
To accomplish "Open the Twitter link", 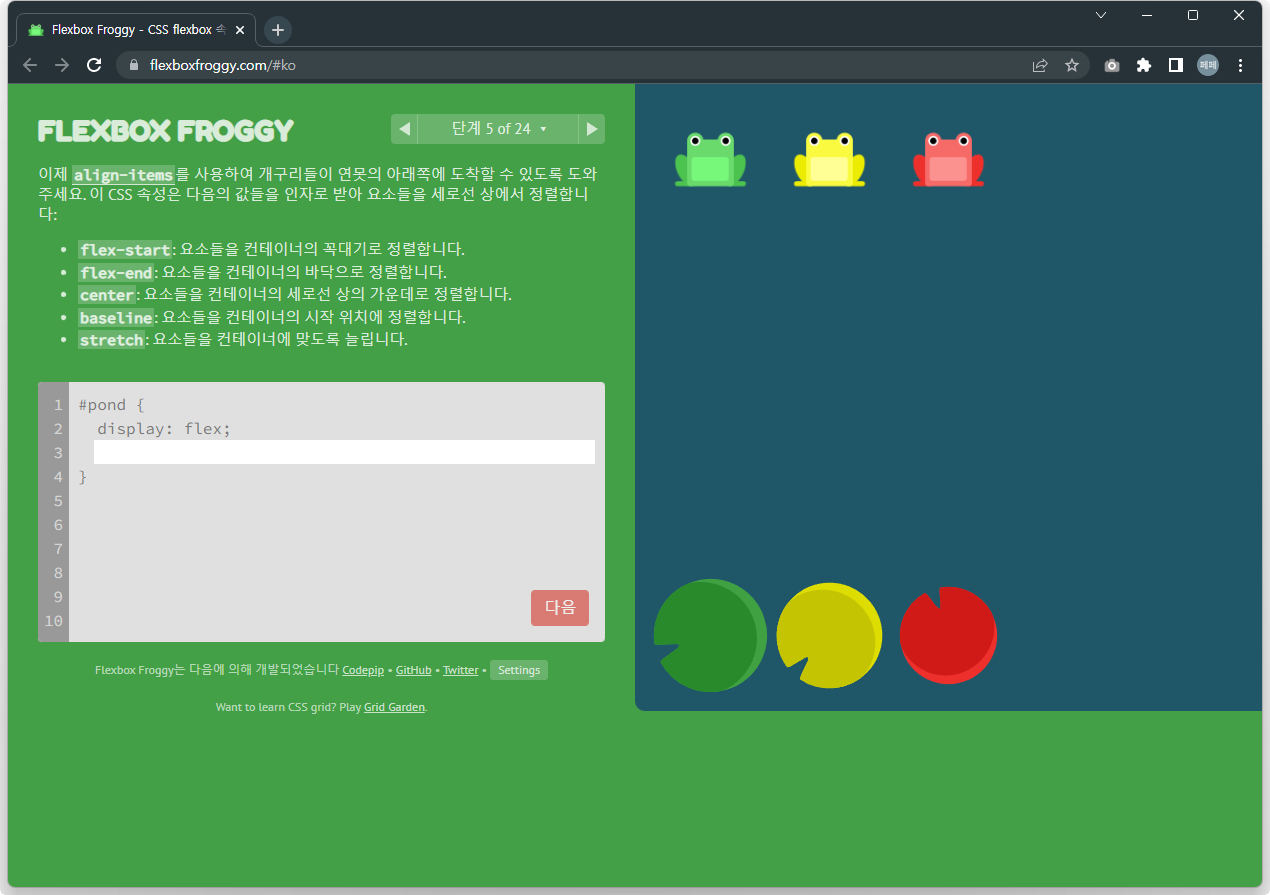I will coord(461,671).
